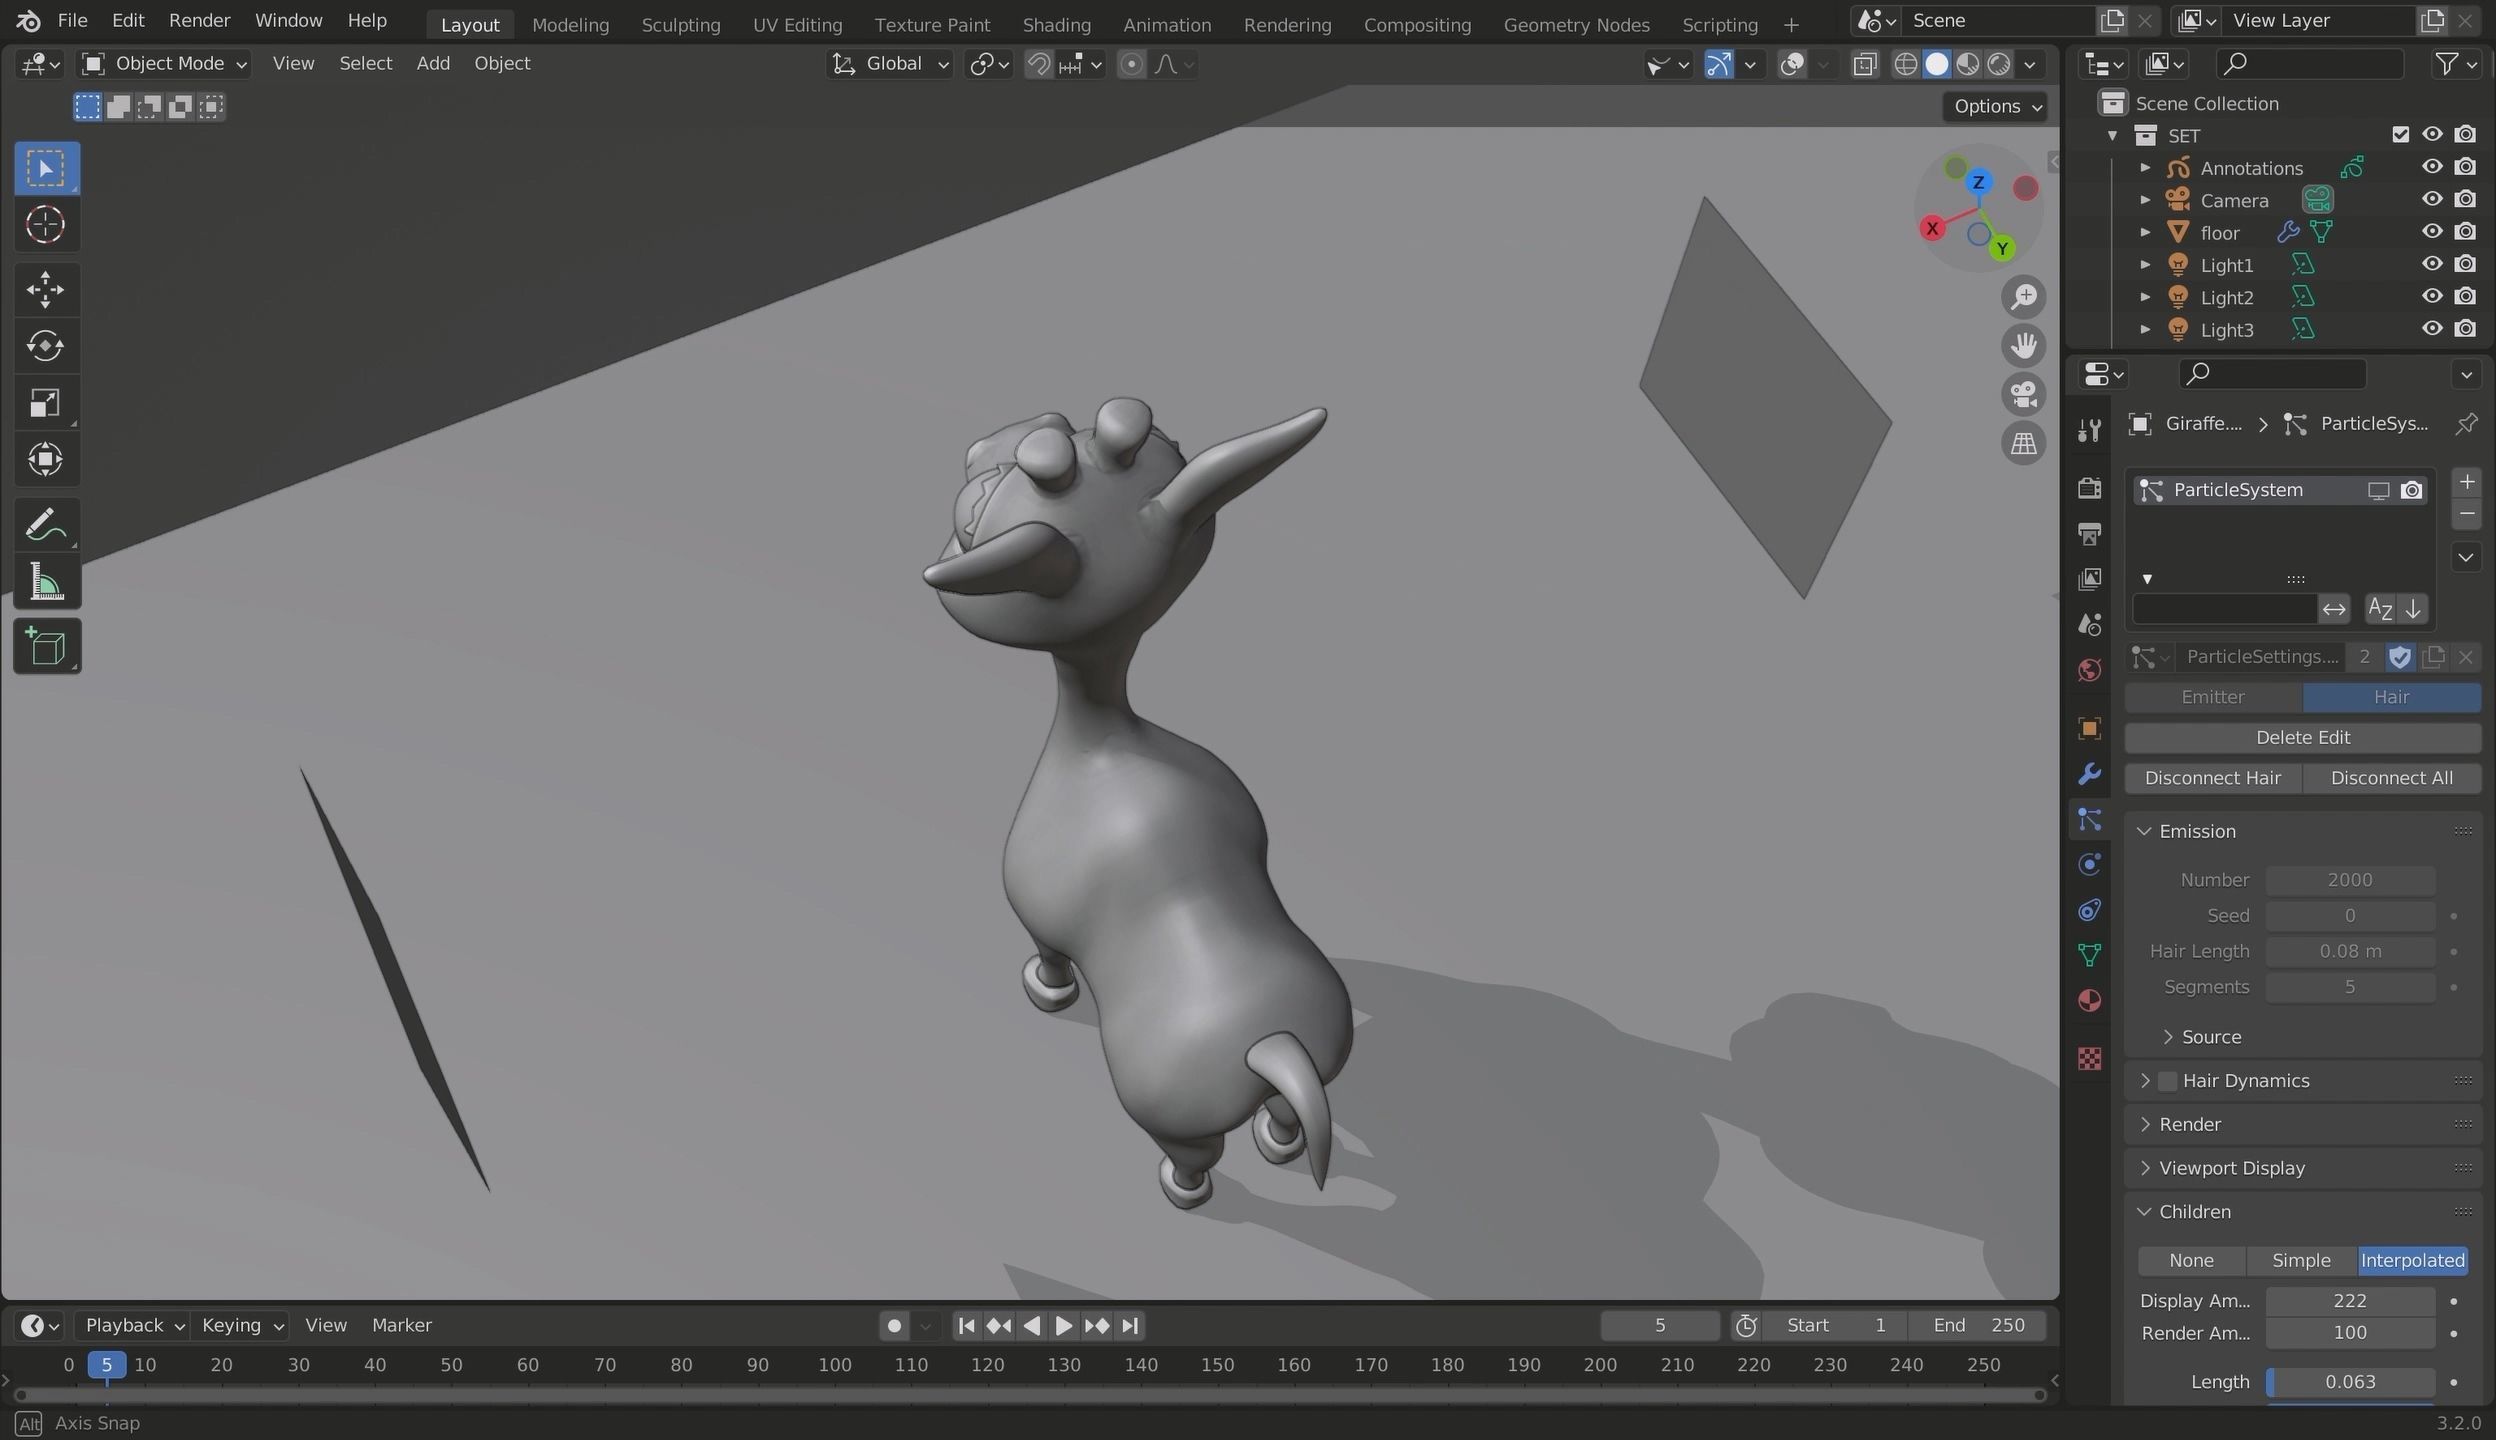Click the viewport zoom magnifier icon
The height and width of the screenshot is (1440, 2496).
pyautogui.click(x=2024, y=297)
